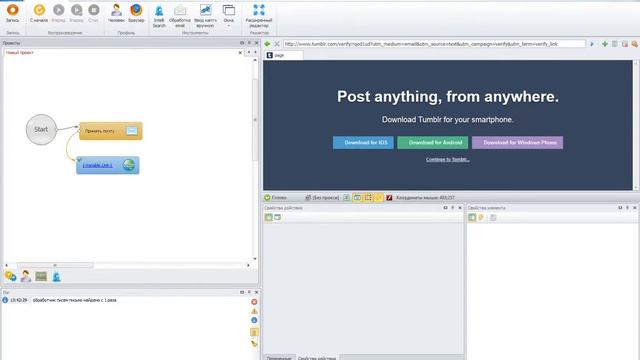
Task: Add a new browser tab with green plus
Action: pyautogui.click(x=605, y=44)
